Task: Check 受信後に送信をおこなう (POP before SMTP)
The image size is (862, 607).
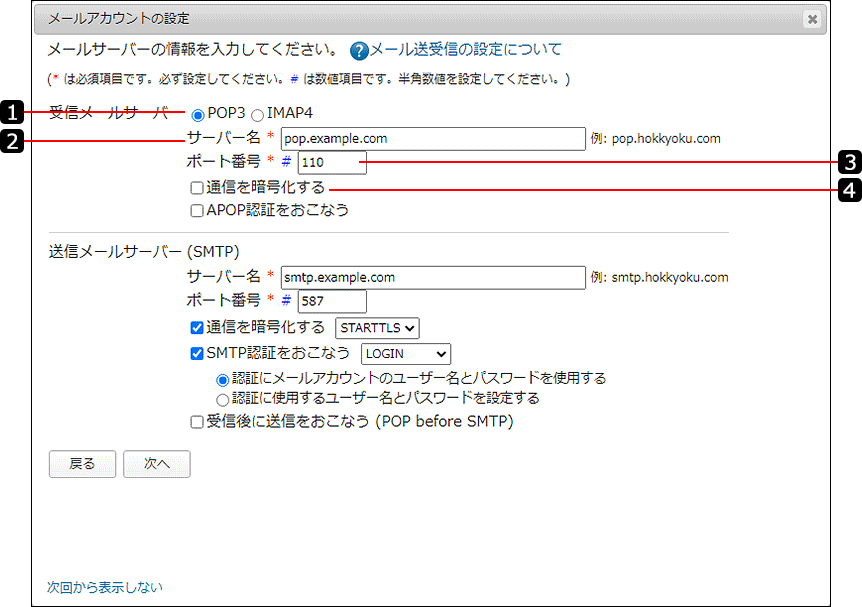Action: pos(197,422)
